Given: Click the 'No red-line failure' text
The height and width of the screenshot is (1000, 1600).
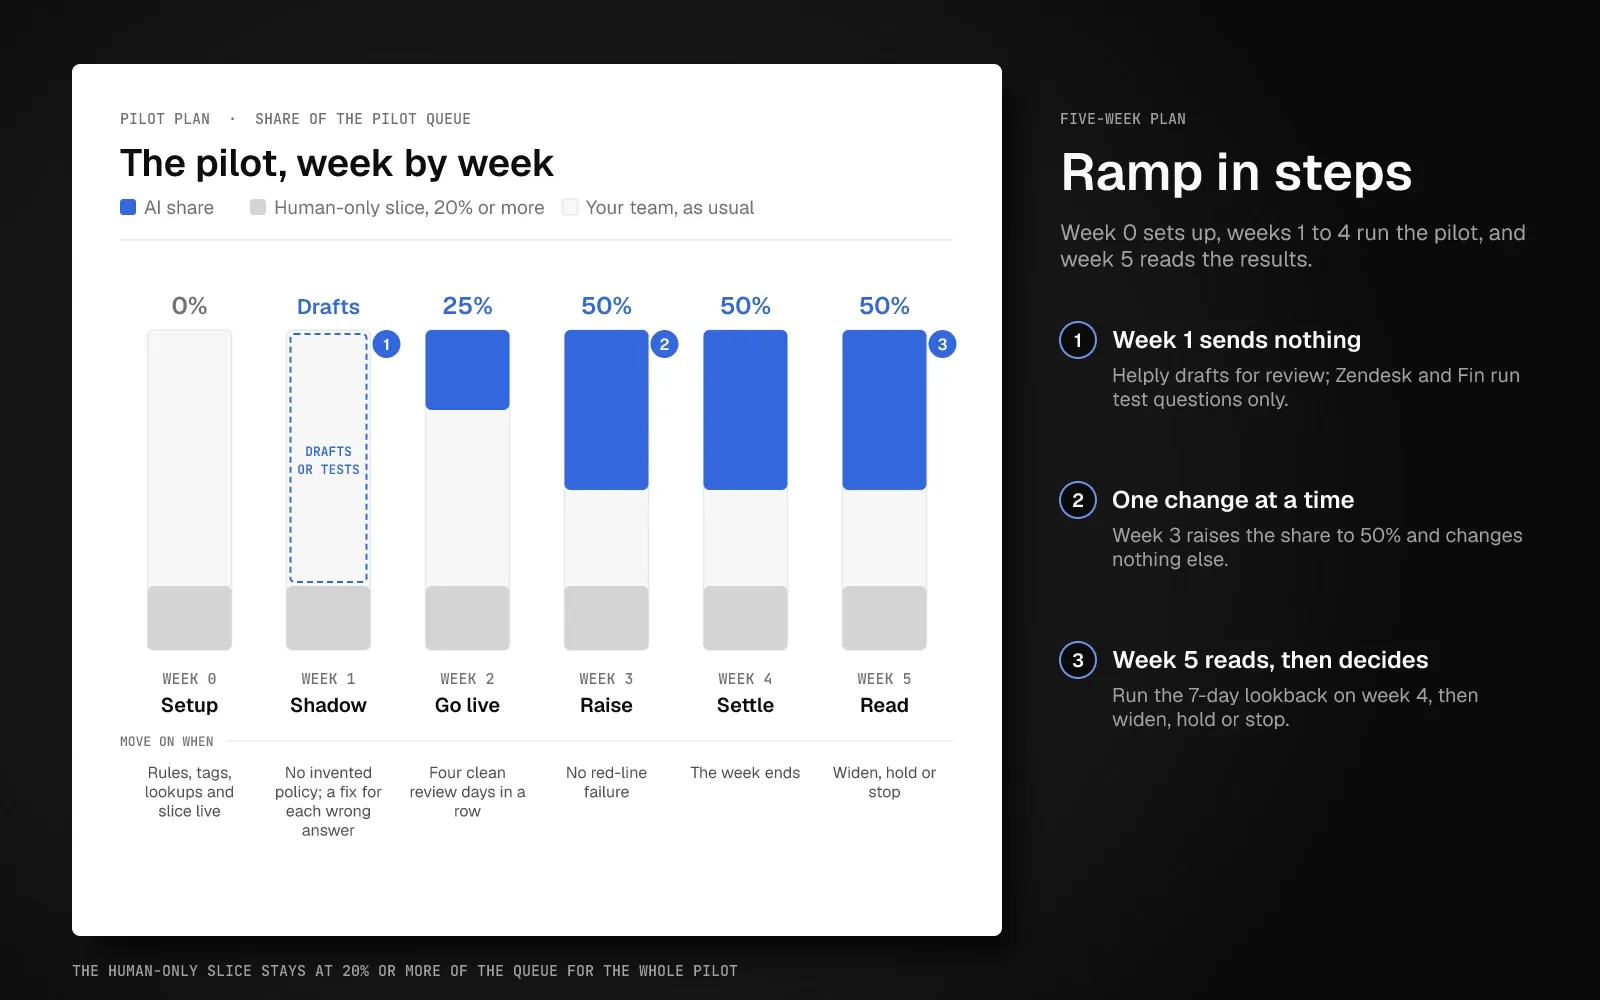Looking at the screenshot, I should [x=606, y=782].
